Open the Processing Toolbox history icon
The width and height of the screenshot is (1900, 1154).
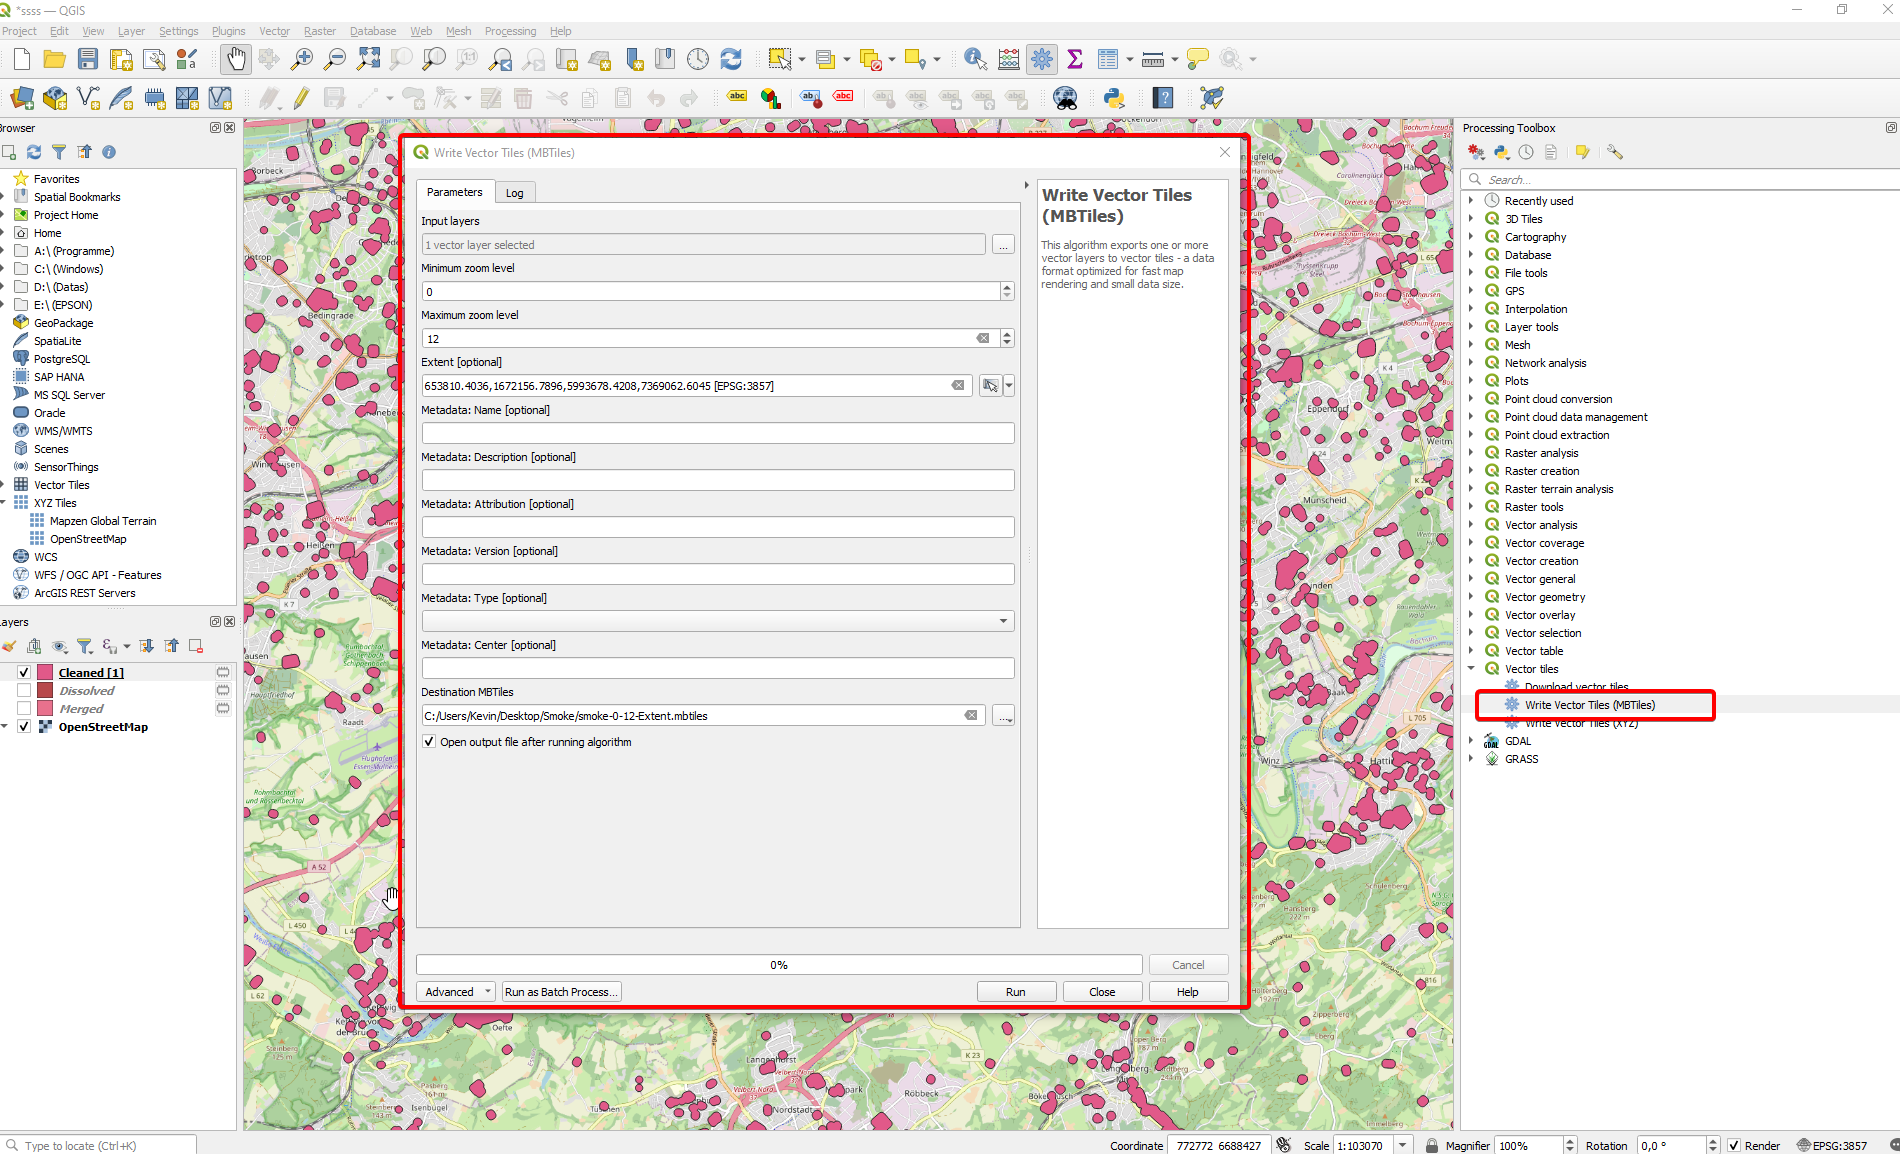[x=1526, y=152]
